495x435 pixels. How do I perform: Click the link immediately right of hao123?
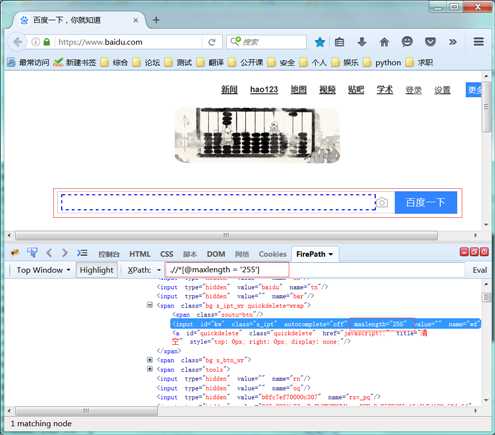tap(298, 89)
